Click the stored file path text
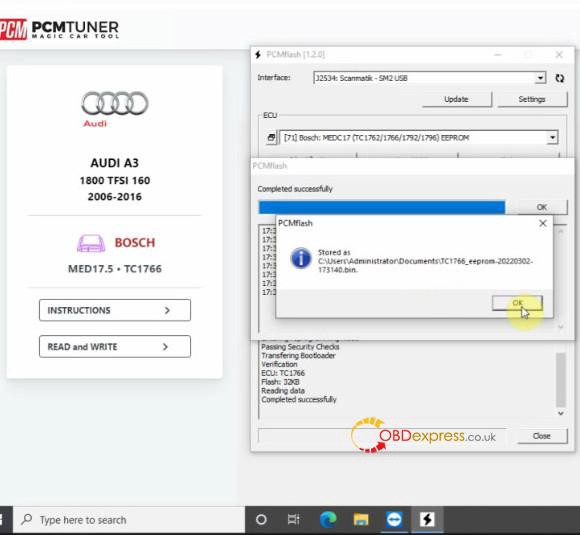 pyautogui.click(x=425, y=265)
